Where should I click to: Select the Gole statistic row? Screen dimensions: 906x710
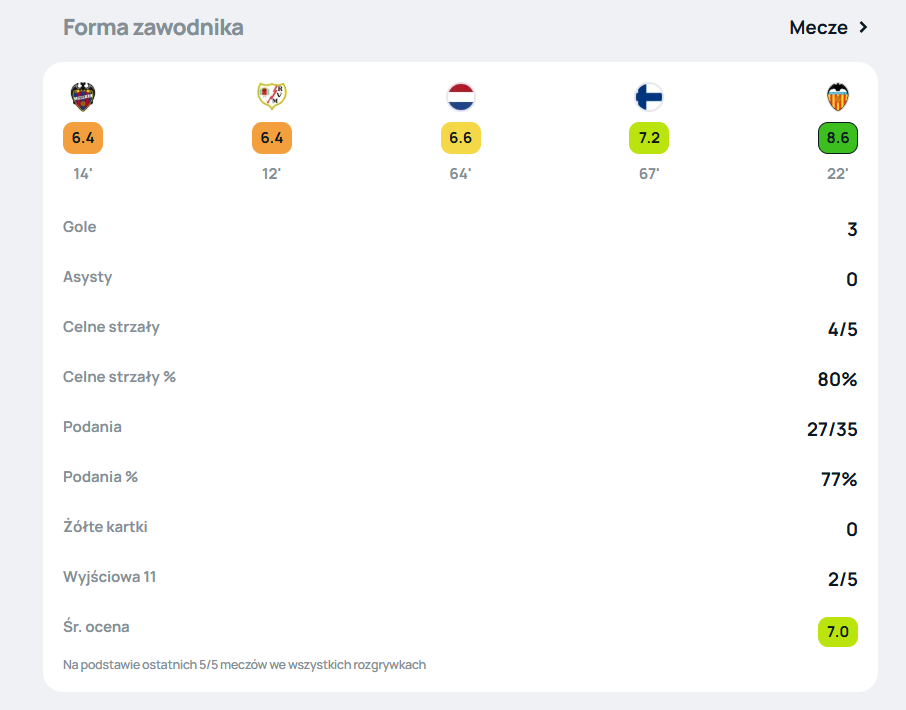click(x=460, y=228)
